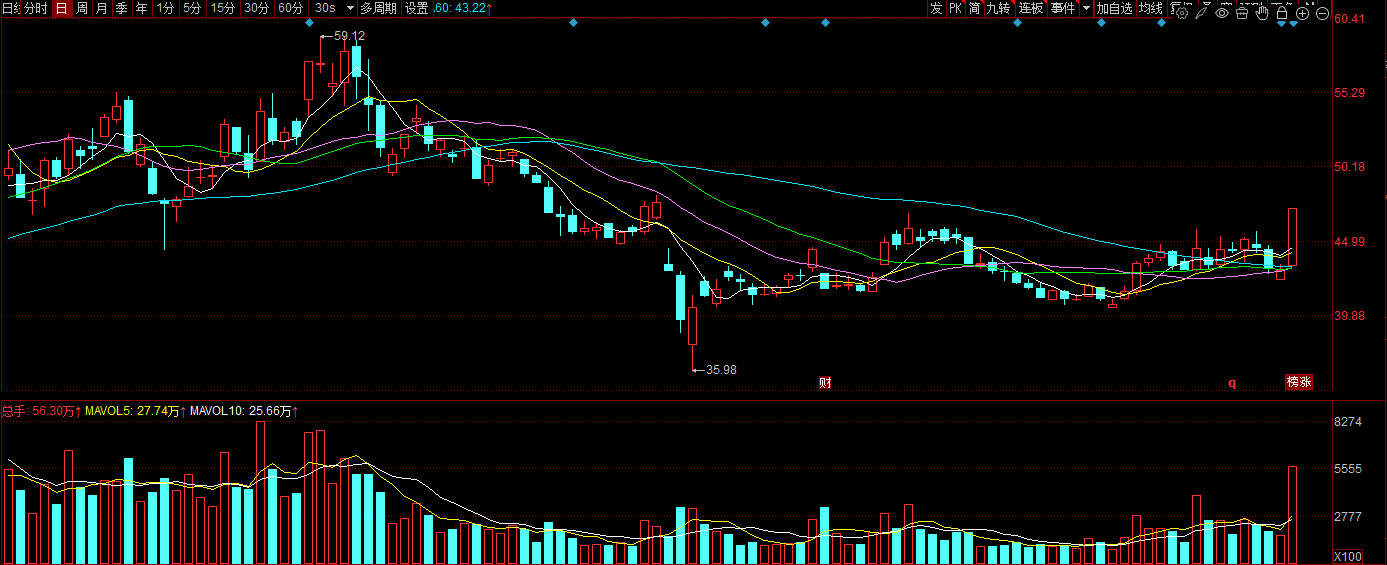This screenshot has height=565, width=1387.
Task: Toggle the eye visibility icon
Action: click(1222, 13)
